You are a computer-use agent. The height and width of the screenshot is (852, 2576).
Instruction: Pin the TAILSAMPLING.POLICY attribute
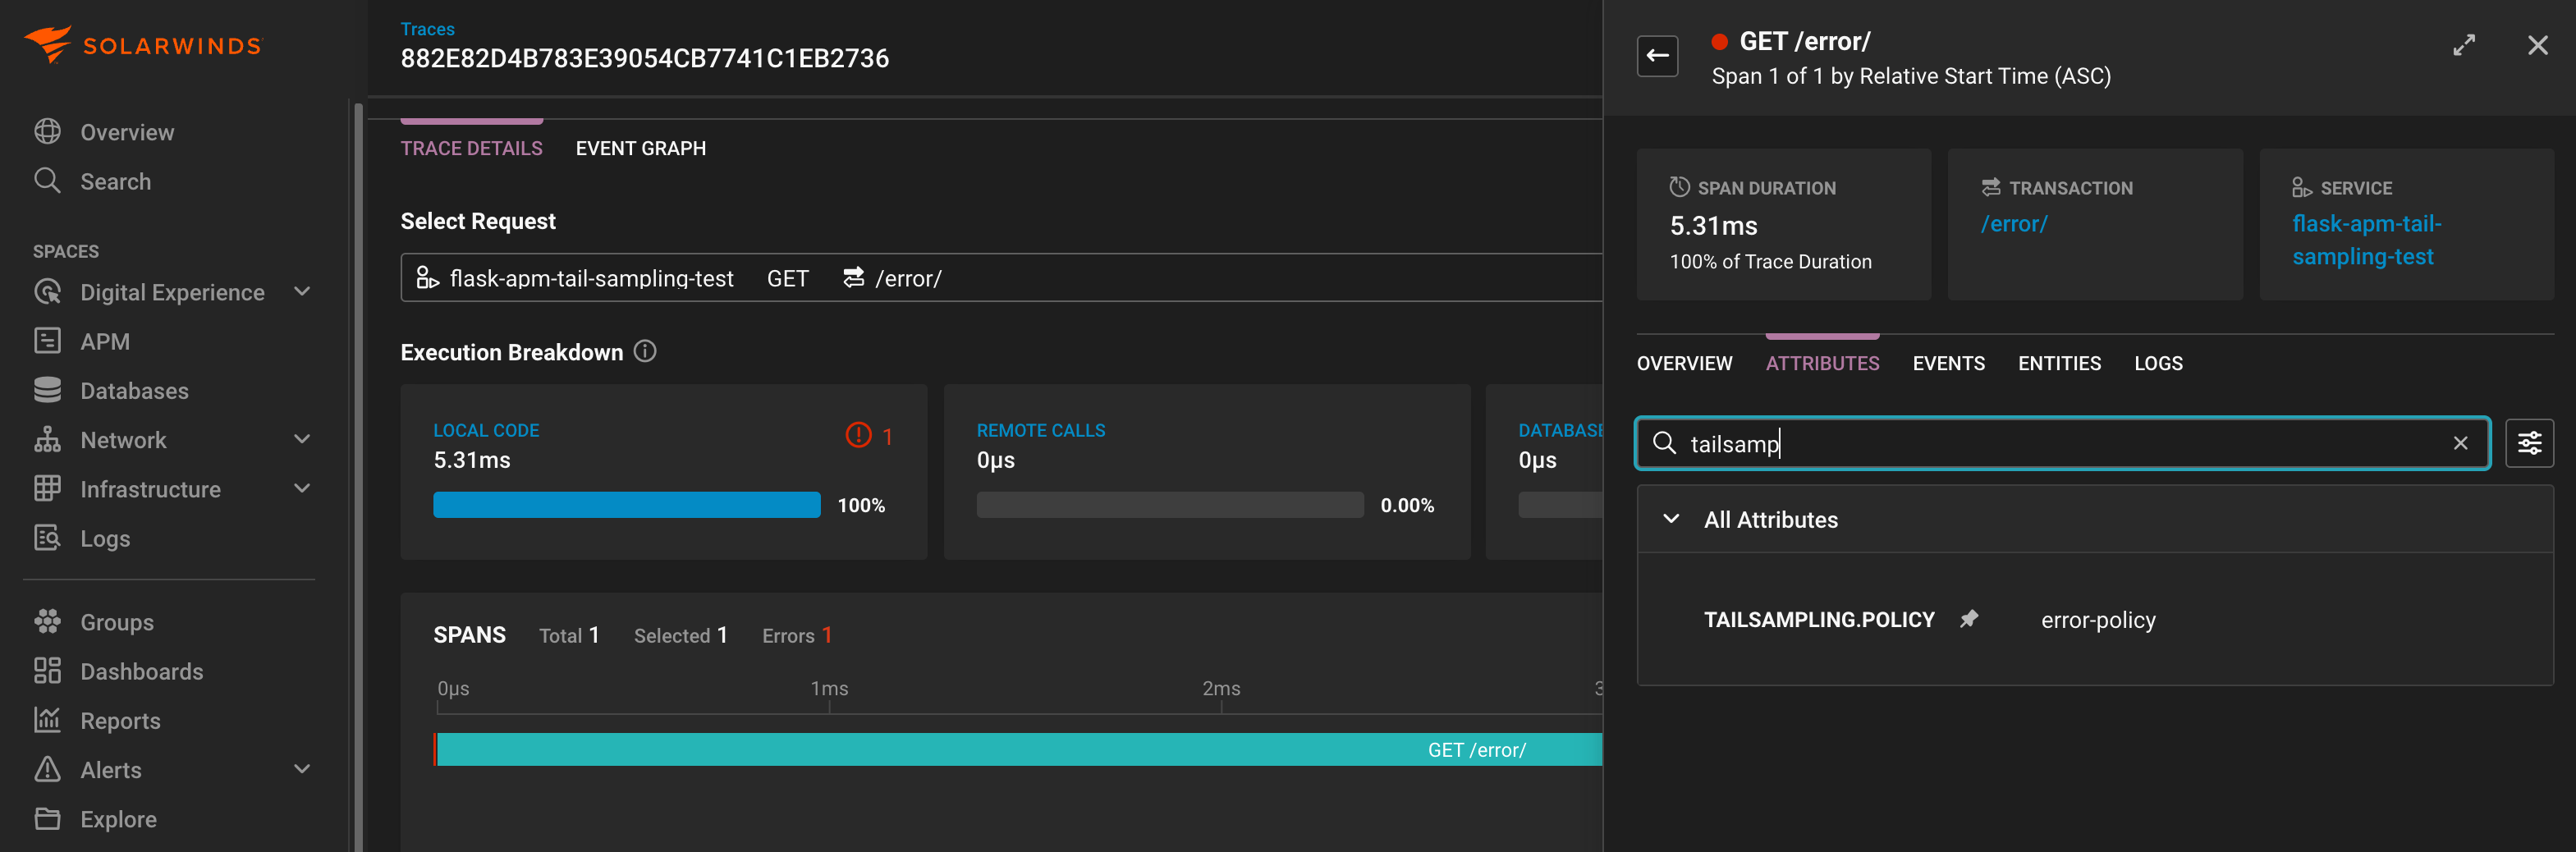tap(1969, 619)
